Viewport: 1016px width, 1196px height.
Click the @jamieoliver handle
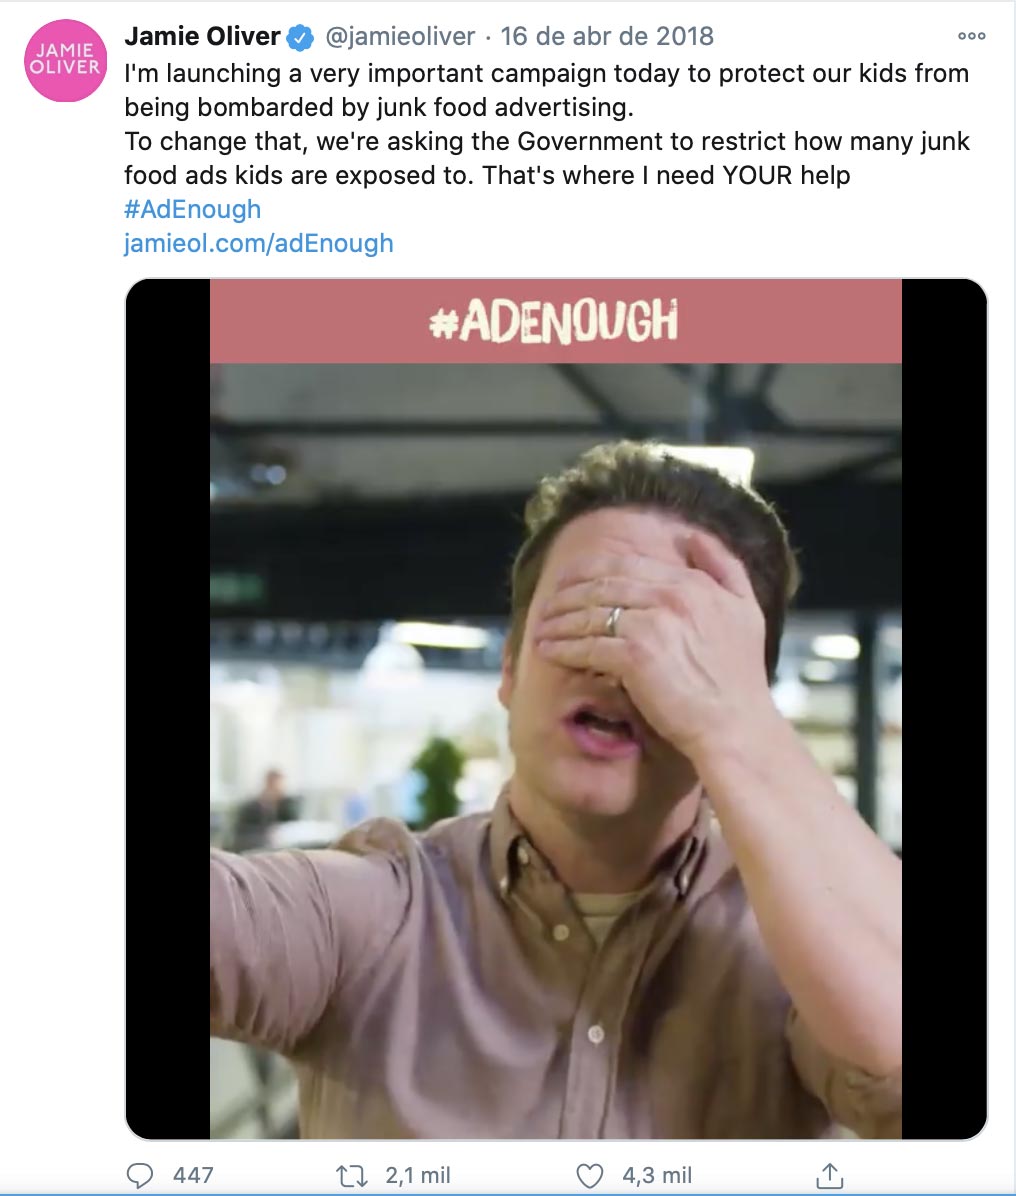400,36
